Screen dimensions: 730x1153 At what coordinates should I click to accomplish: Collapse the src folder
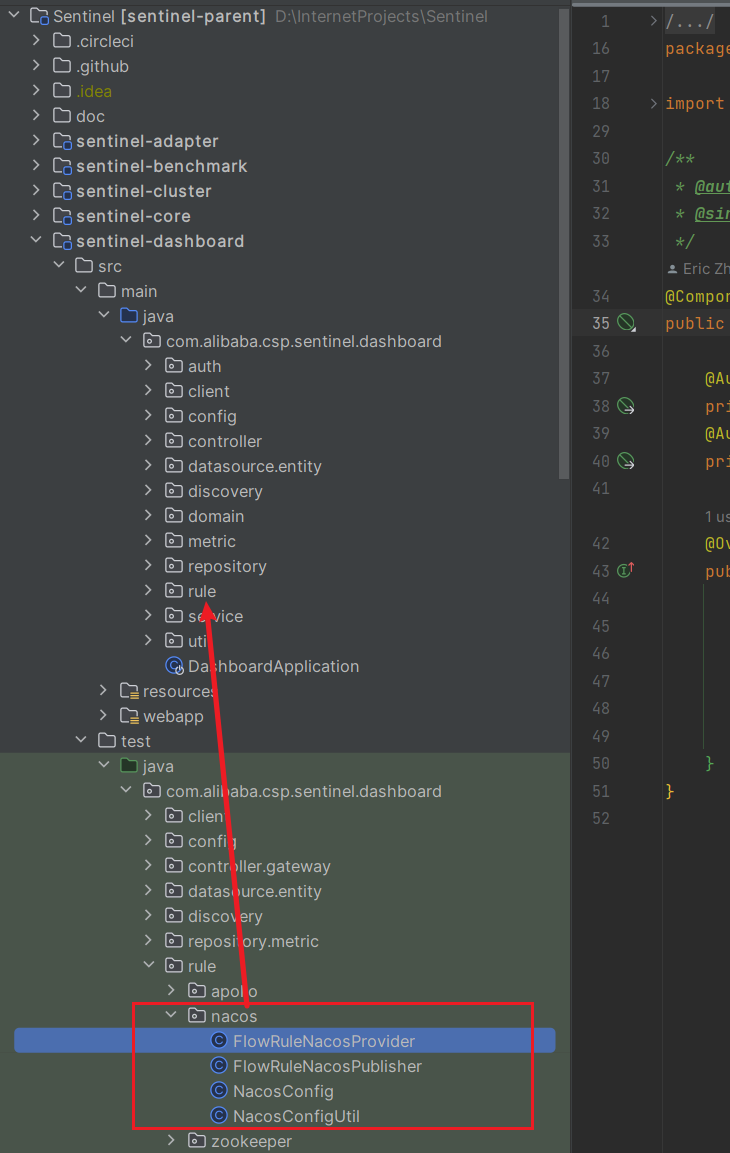click(x=60, y=265)
